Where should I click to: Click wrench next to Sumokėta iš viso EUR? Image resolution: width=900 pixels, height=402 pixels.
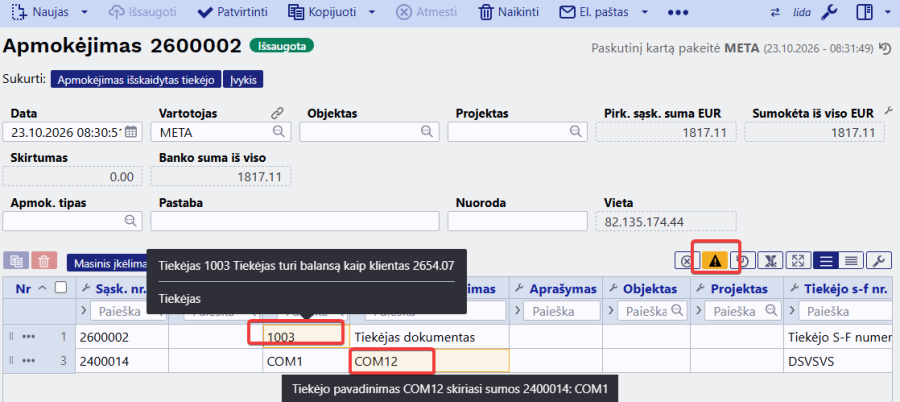pos(889,110)
